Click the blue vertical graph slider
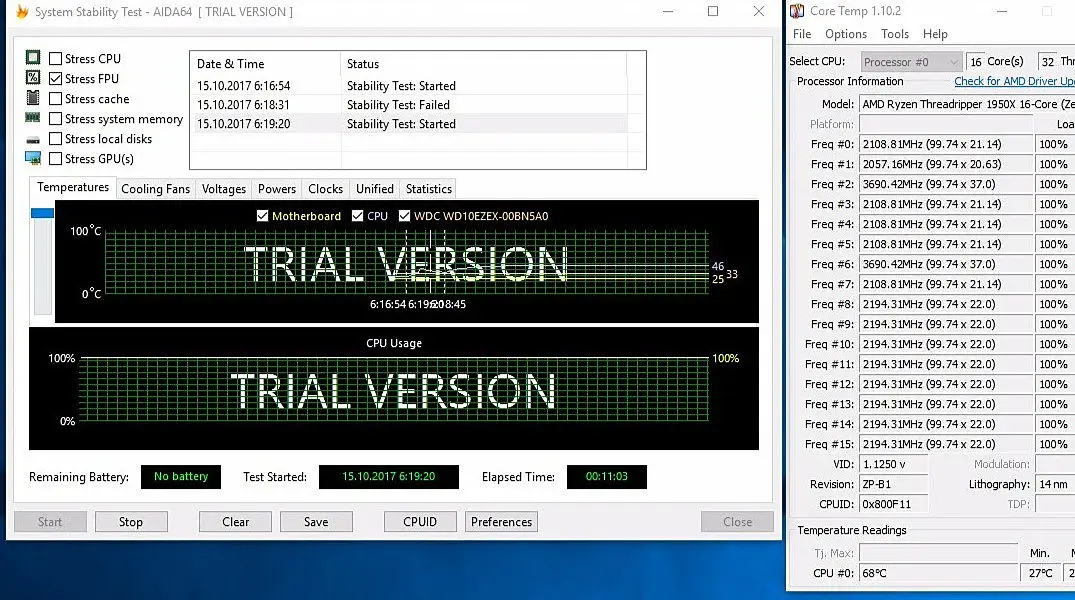The height and width of the screenshot is (600, 1075). coord(42,213)
